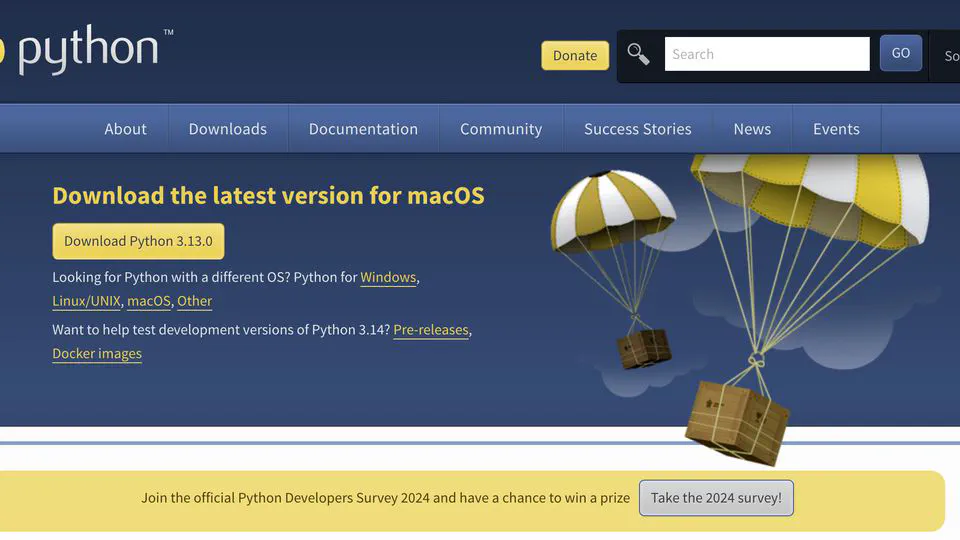Open the News menu
This screenshot has width=960, height=540.
[x=752, y=129]
